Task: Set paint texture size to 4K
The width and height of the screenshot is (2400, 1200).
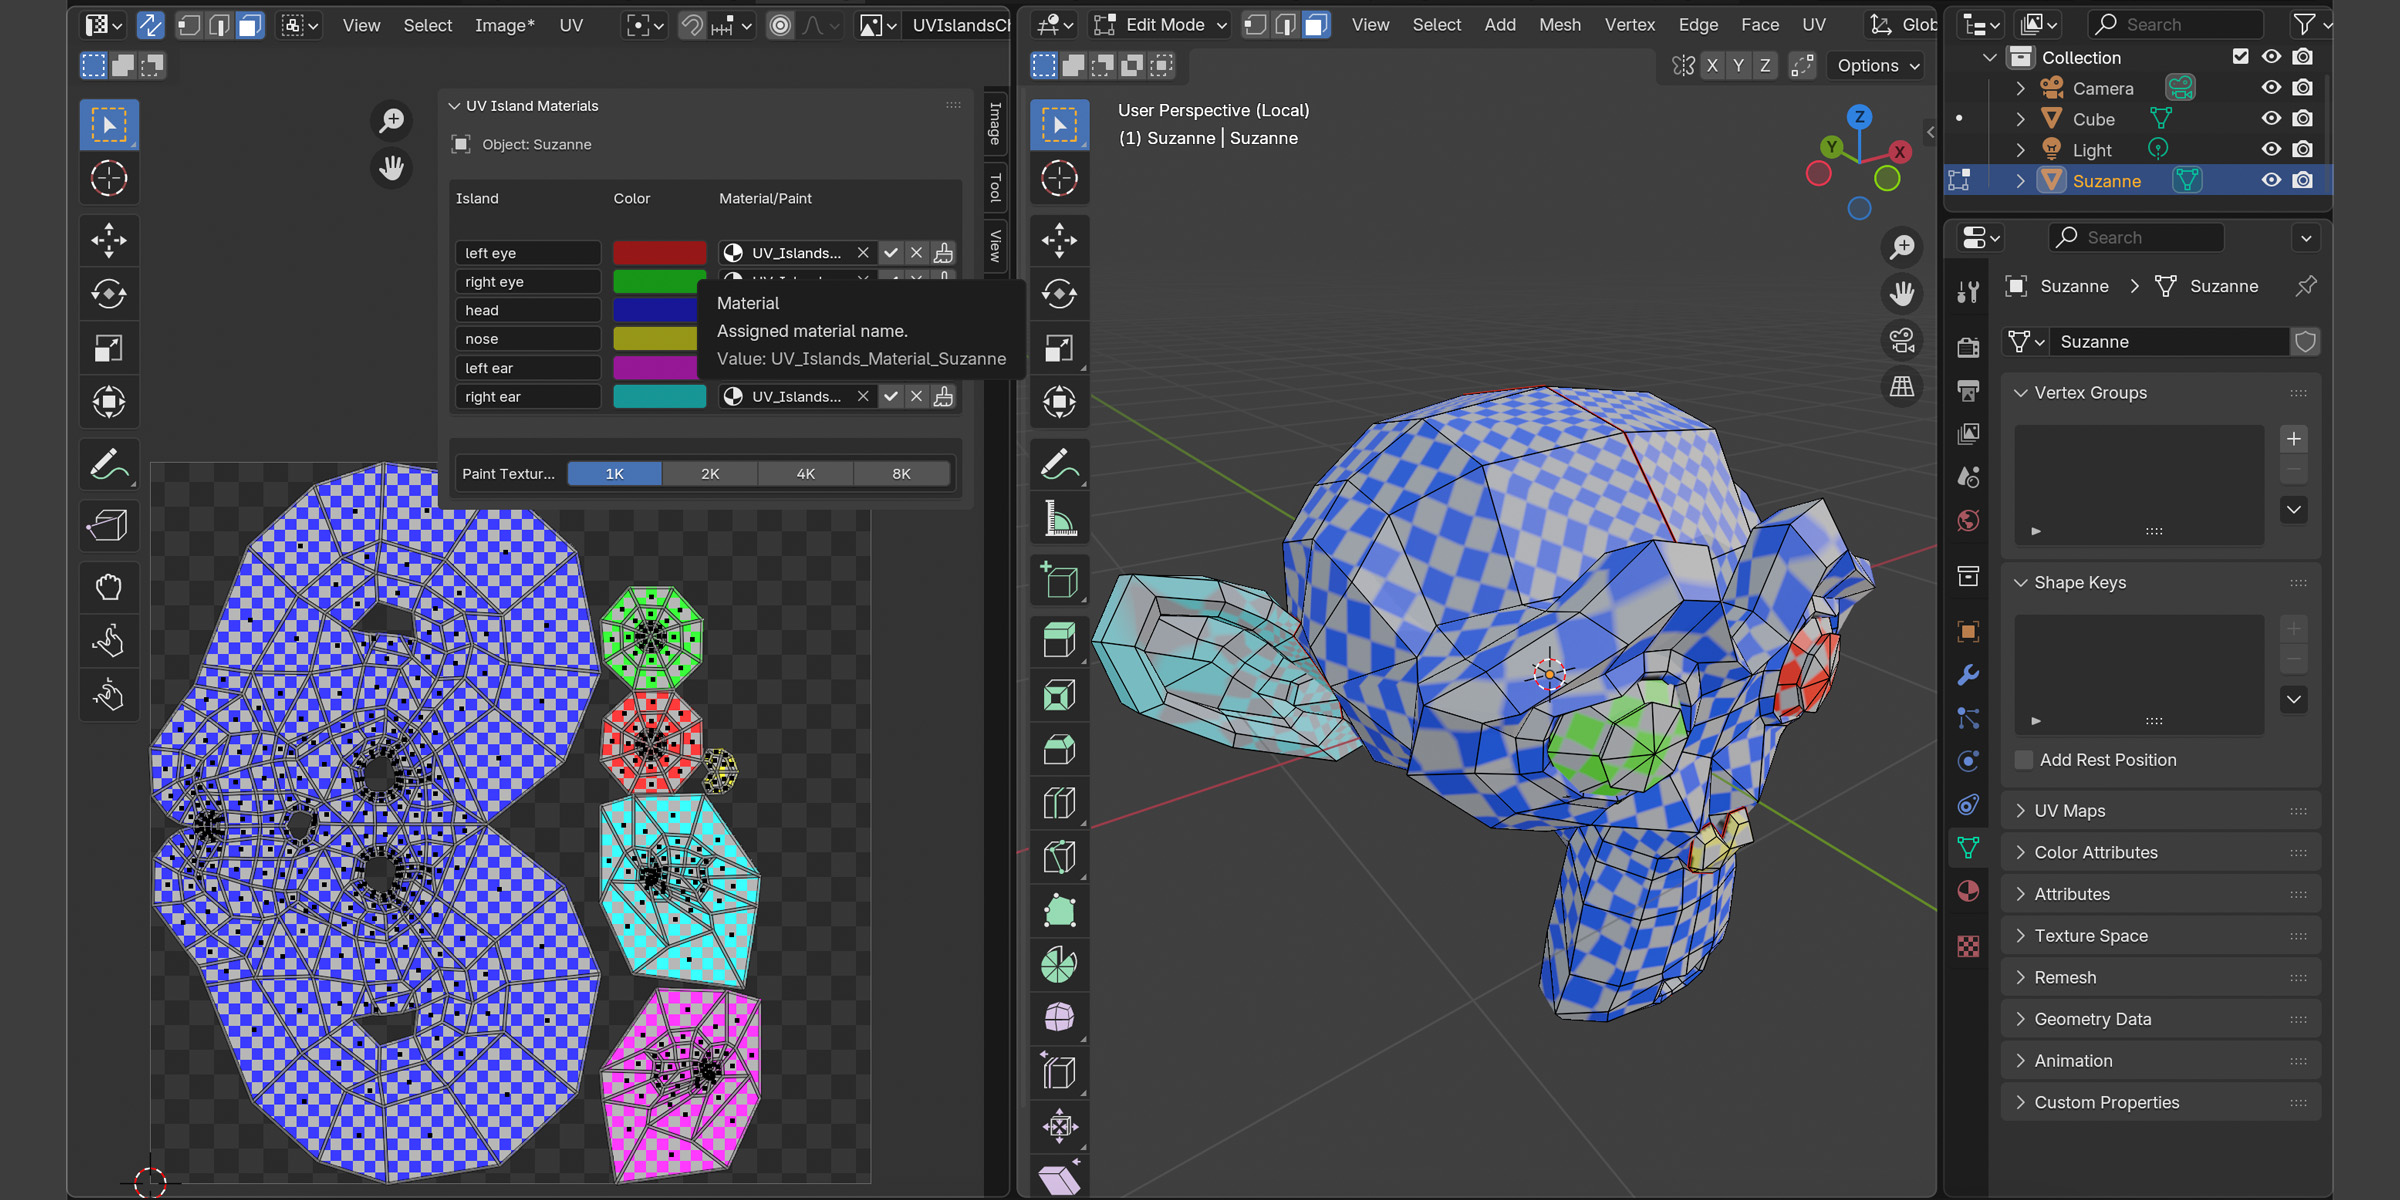Action: click(x=805, y=474)
